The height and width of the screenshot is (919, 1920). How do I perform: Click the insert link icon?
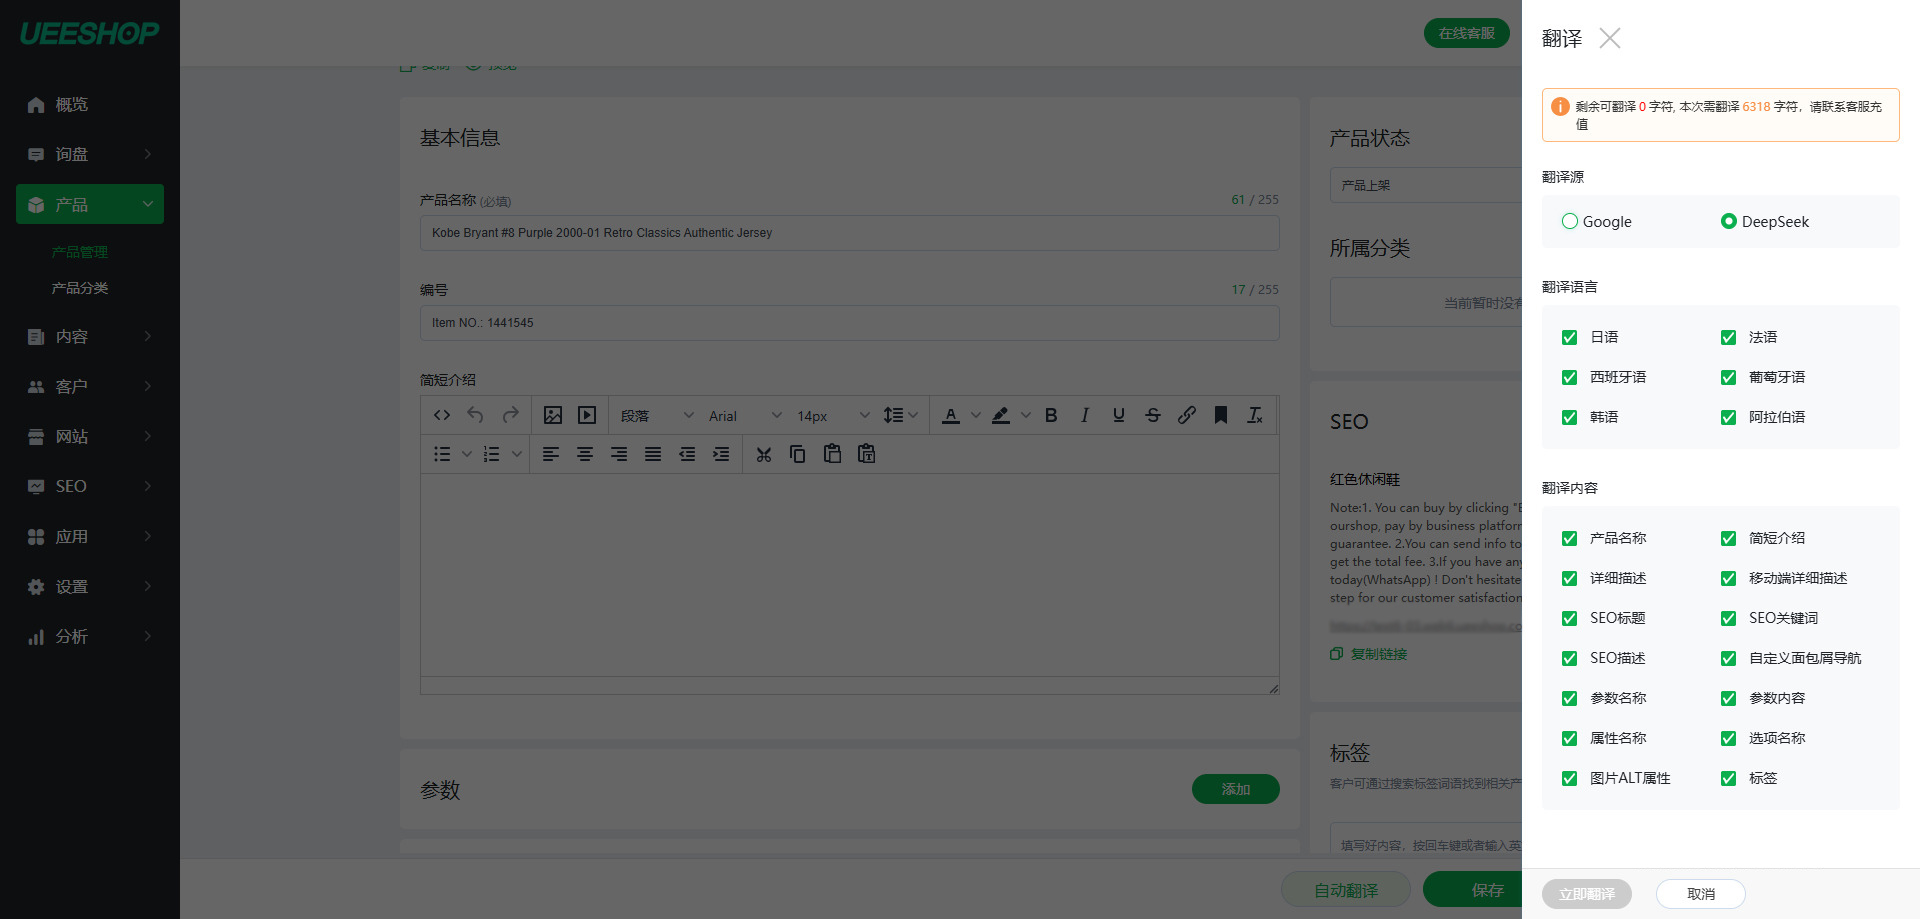[1187, 415]
